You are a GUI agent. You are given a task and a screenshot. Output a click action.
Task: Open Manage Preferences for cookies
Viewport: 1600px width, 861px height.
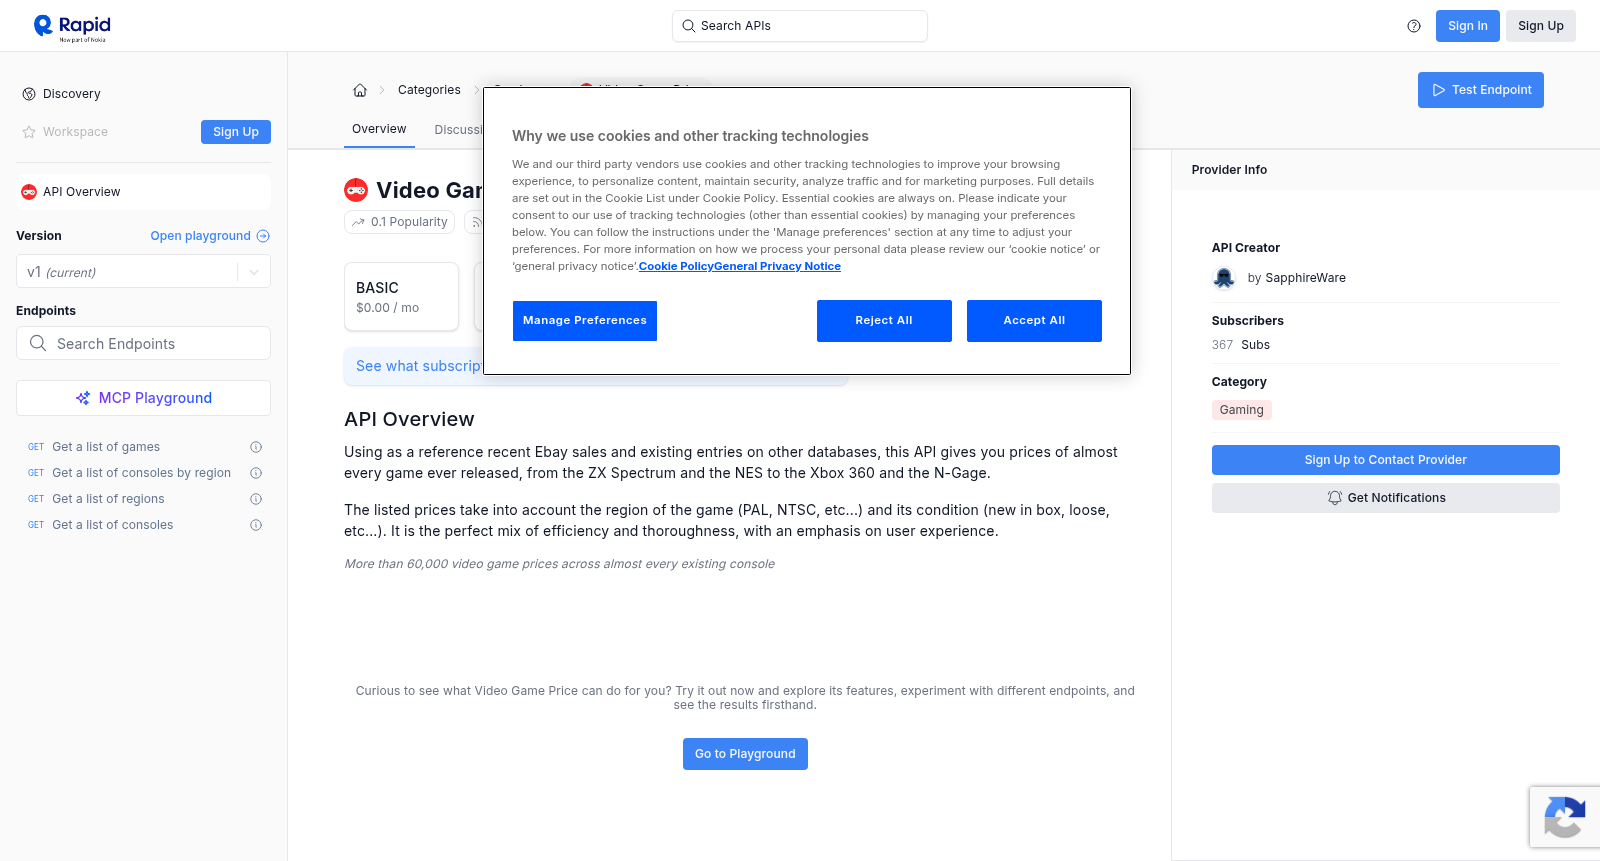(585, 321)
